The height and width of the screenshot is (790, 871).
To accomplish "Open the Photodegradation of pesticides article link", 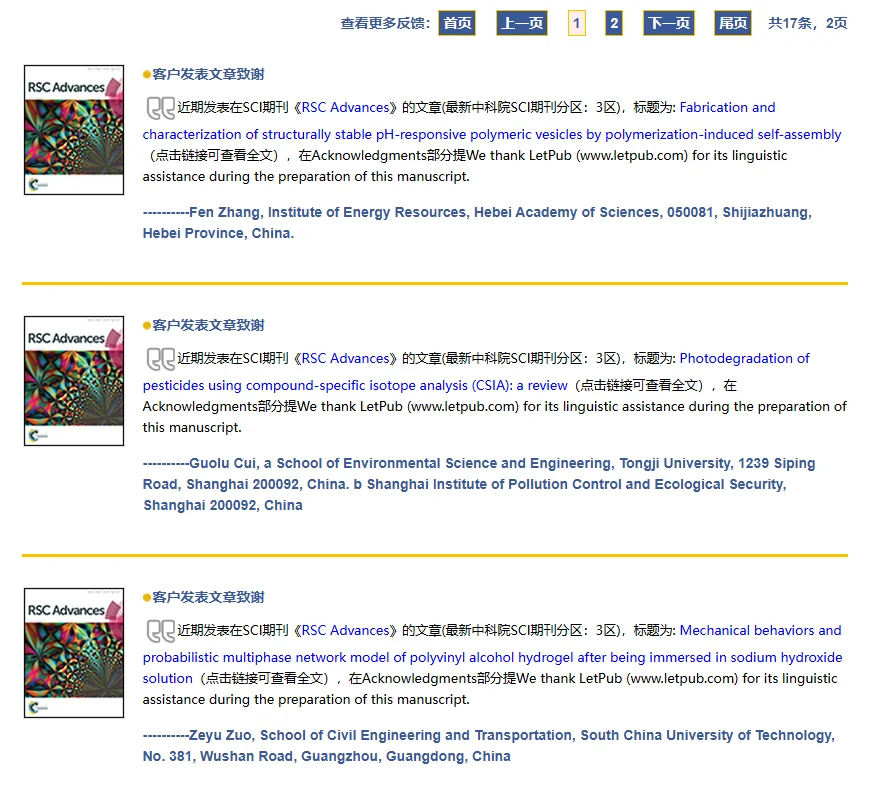I will tap(355, 385).
